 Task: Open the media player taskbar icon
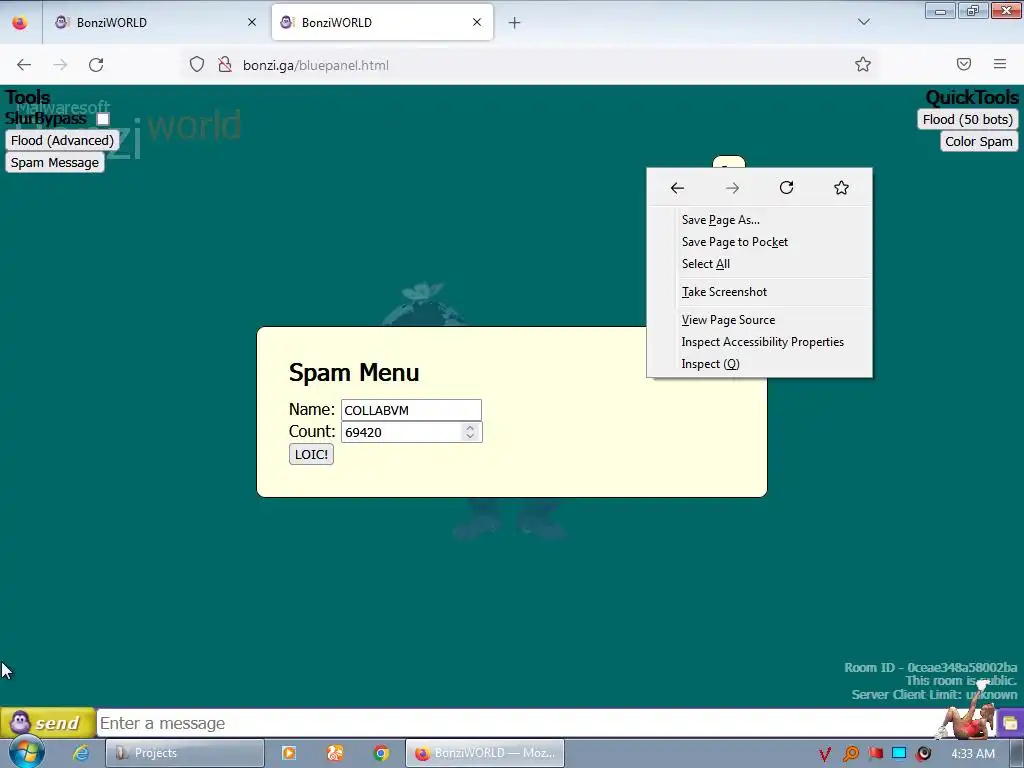289,753
